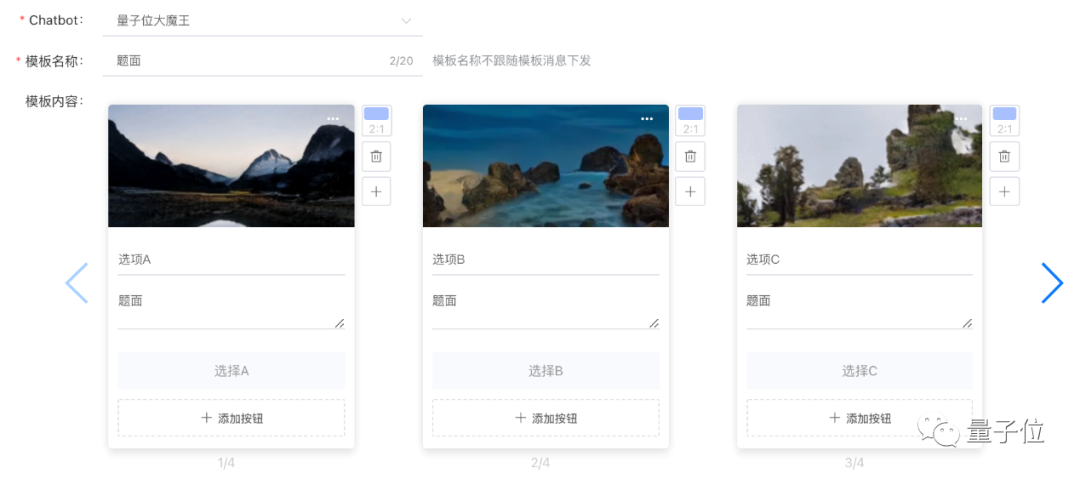Delete card 1/4 with the trash icon
Image resolution: width=1080 pixels, height=479 pixels.
[376, 156]
